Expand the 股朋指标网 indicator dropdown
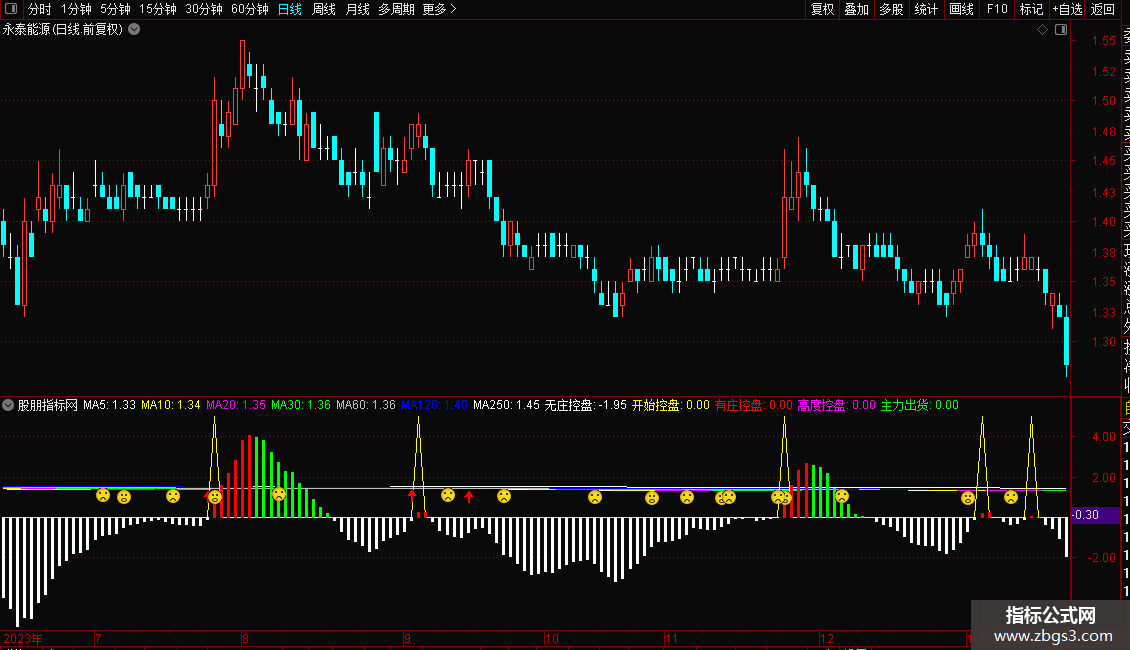Viewport: 1130px width, 650px height. (8, 405)
